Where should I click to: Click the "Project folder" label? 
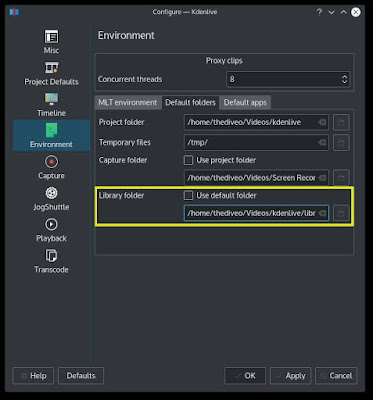[121, 122]
